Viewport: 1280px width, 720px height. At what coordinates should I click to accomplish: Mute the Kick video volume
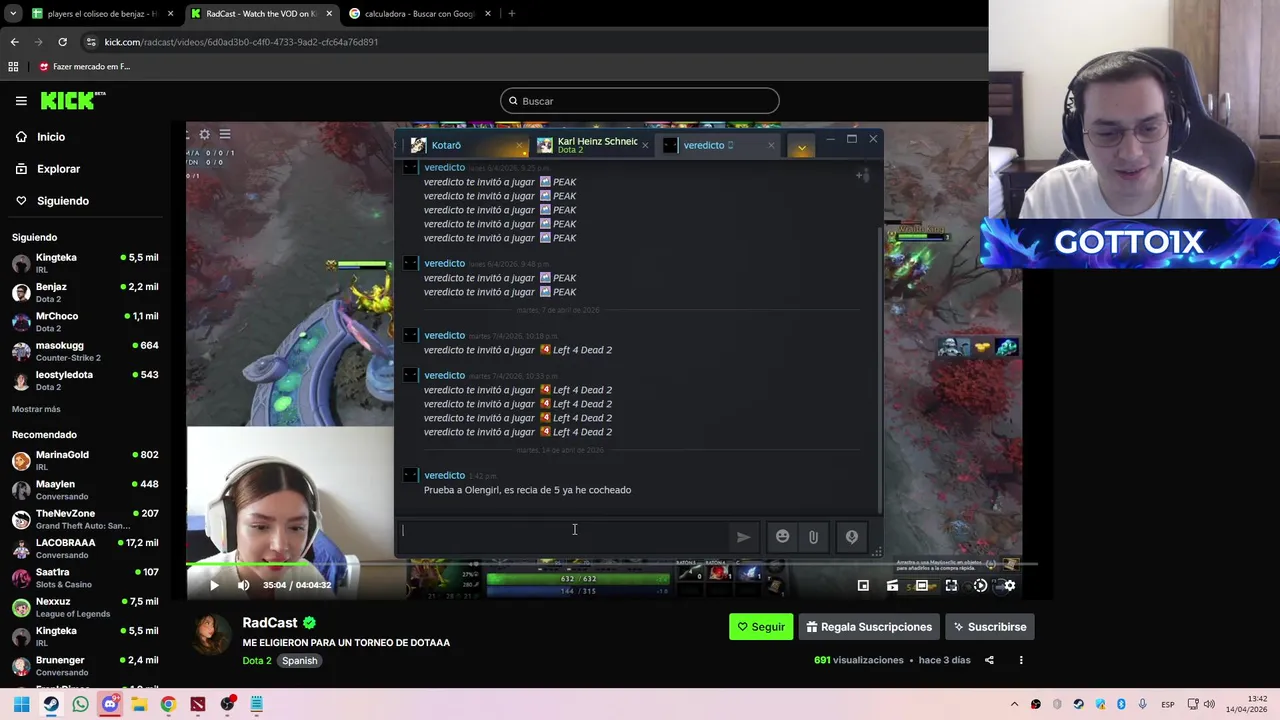pyautogui.click(x=243, y=585)
